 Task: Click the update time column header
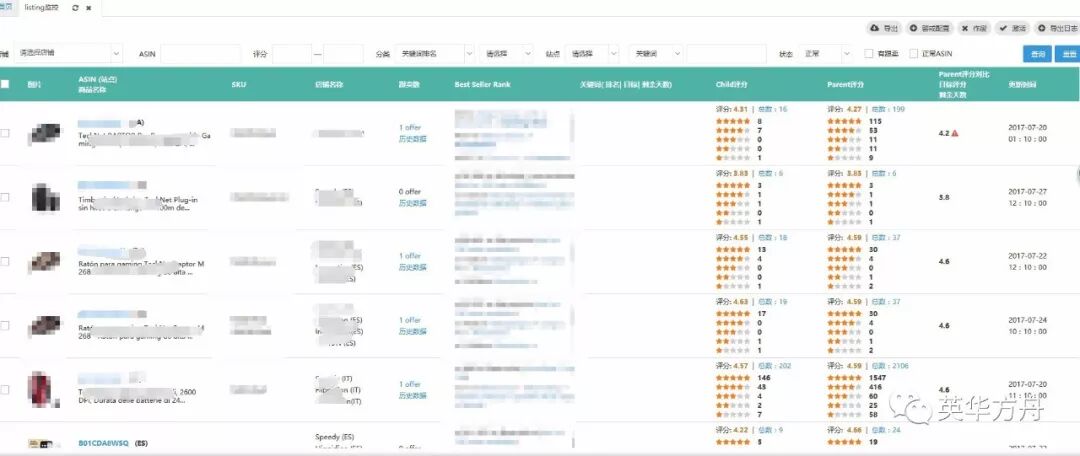1021,85
